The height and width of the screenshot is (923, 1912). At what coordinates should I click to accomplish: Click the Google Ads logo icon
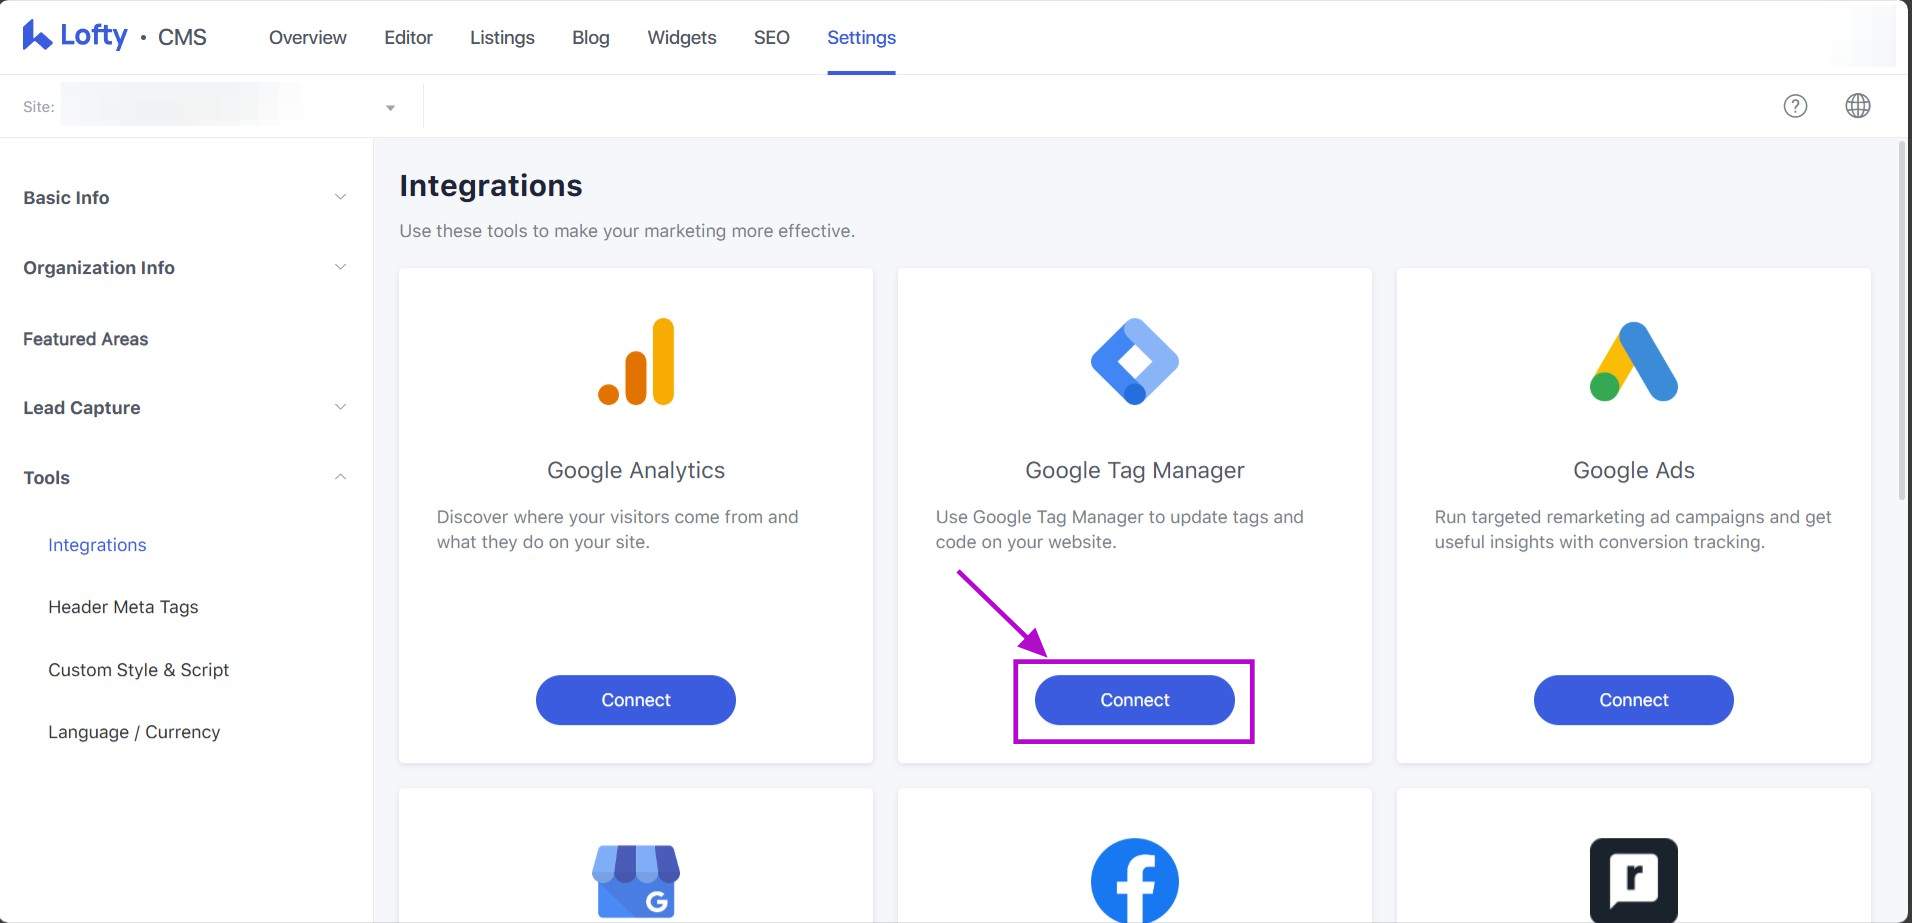(x=1633, y=362)
